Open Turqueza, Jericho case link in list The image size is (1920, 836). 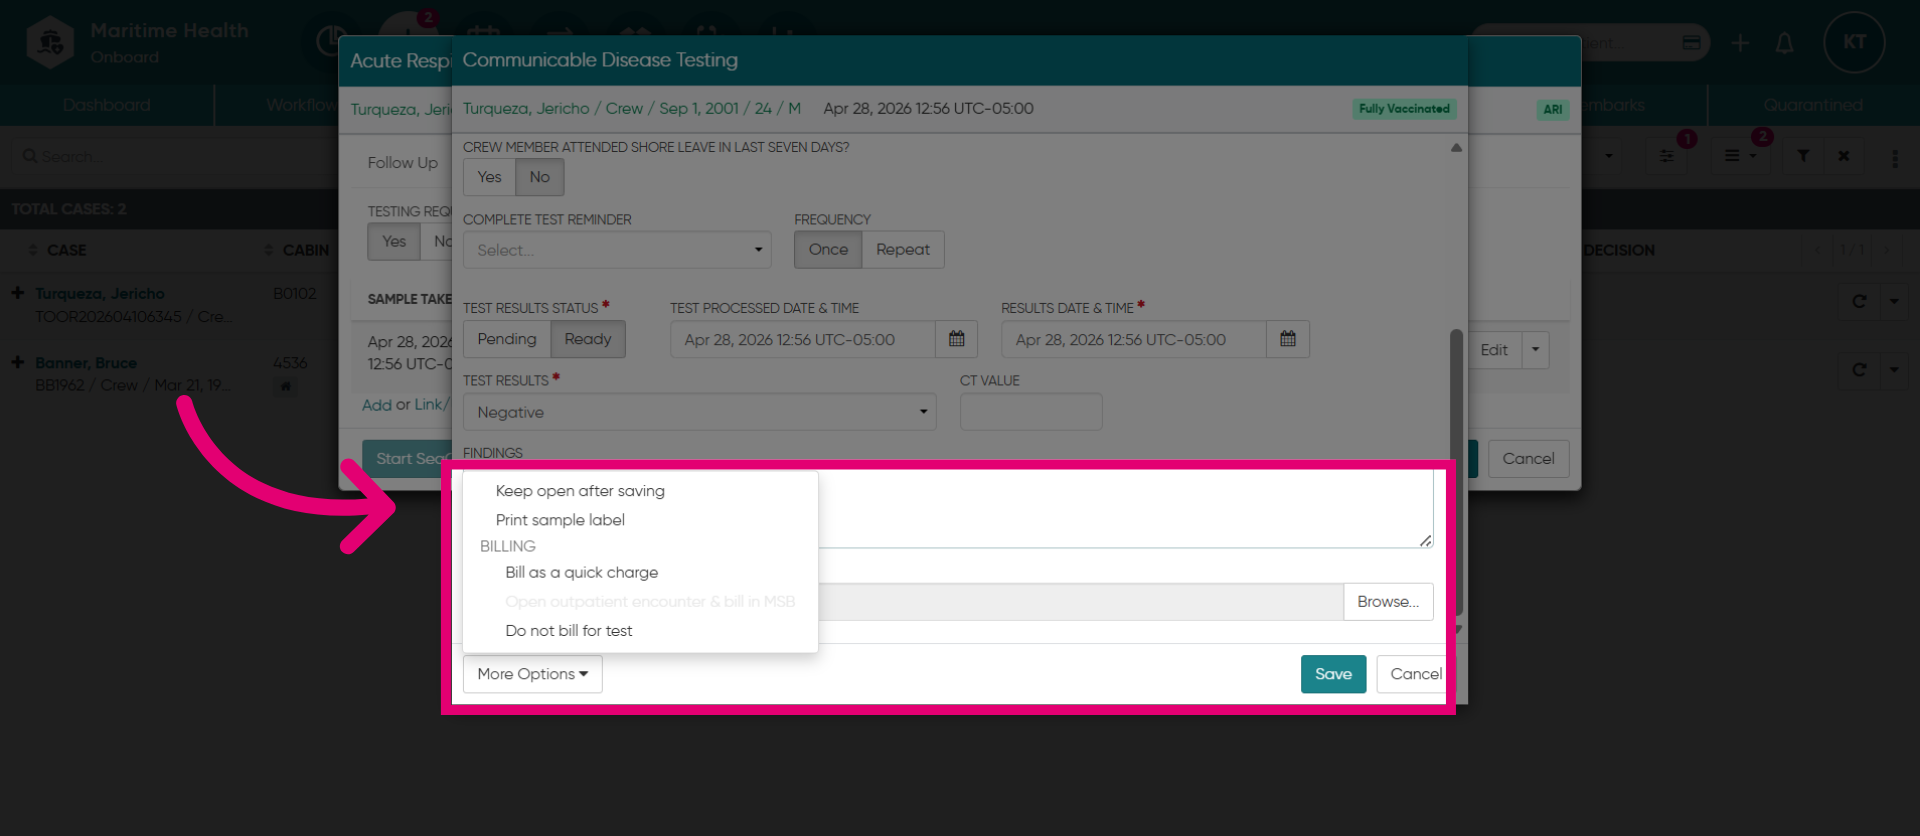[x=100, y=293]
